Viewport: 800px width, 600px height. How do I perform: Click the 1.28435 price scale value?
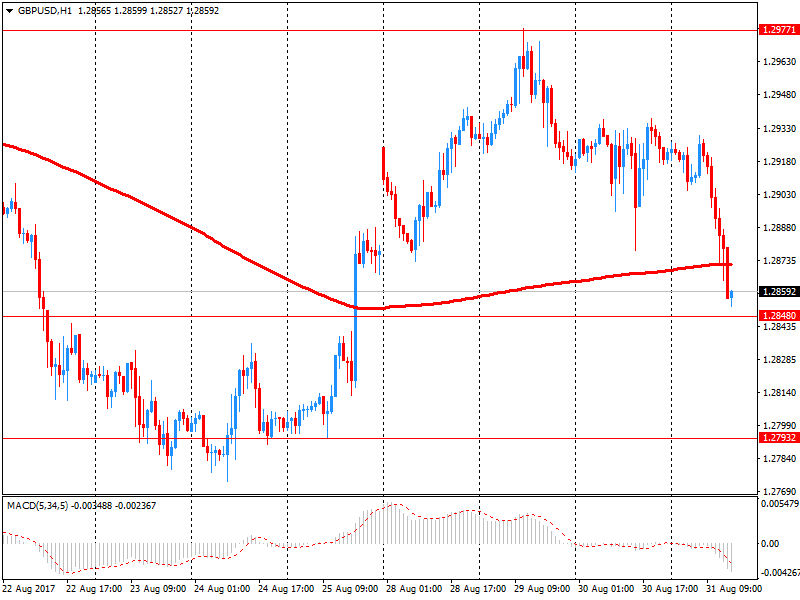(x=779, y=327)
